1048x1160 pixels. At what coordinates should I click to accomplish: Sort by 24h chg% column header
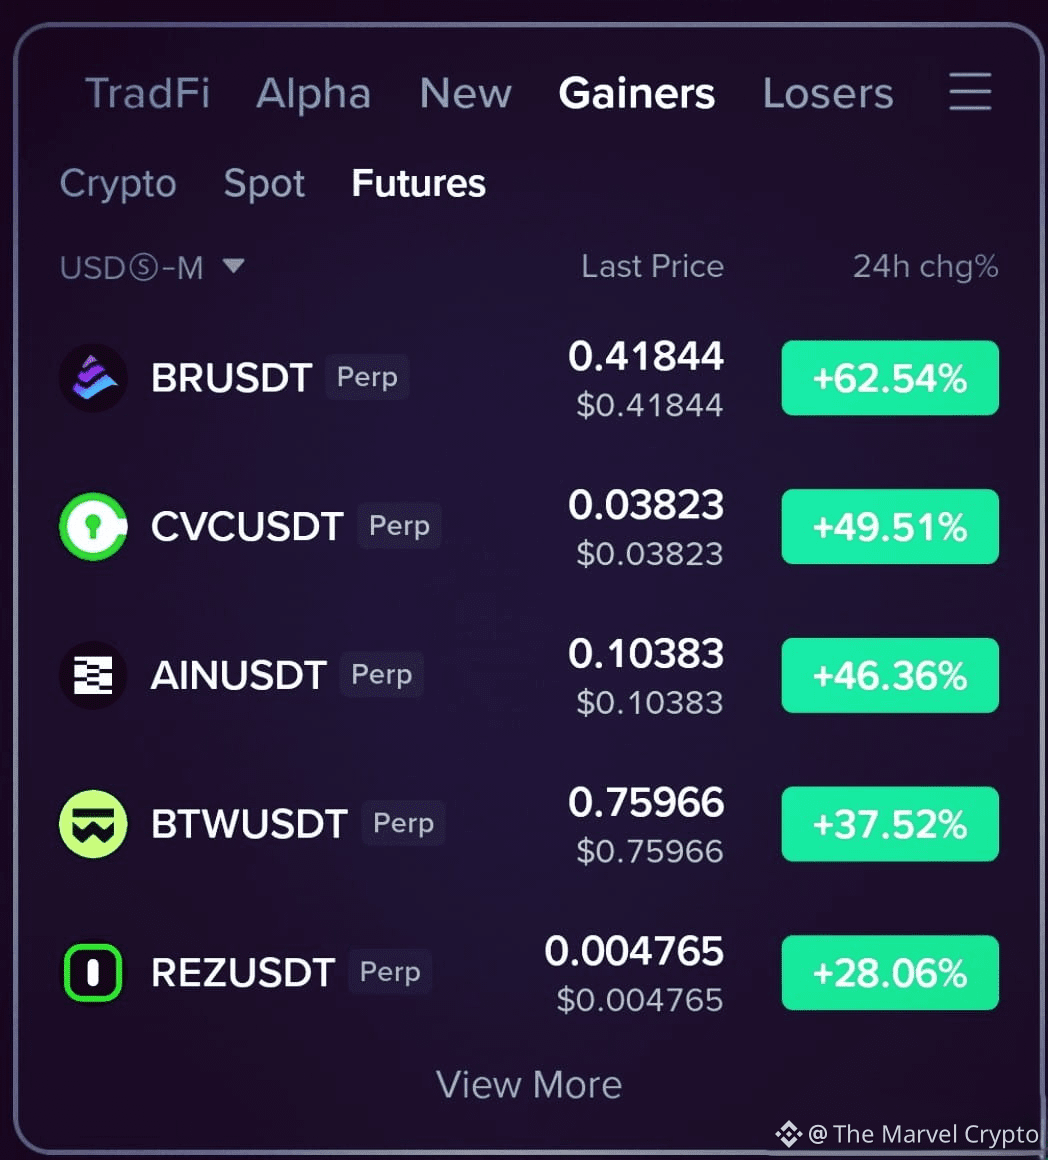(x=925, y=267)
